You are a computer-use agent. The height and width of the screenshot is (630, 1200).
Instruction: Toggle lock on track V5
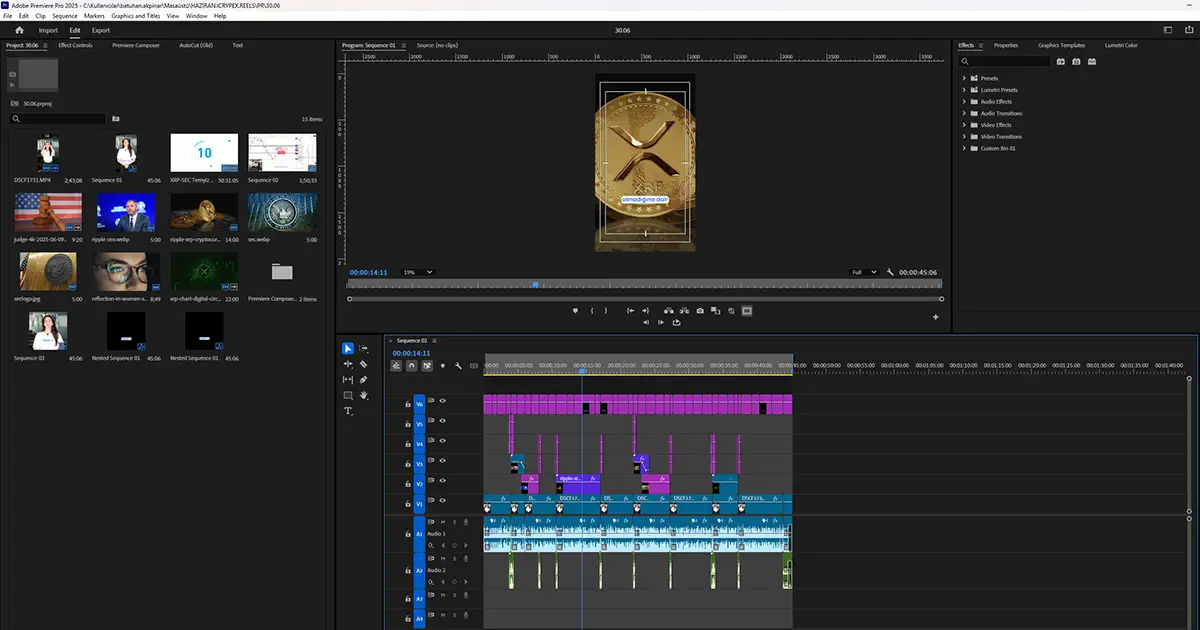[408, 423]
